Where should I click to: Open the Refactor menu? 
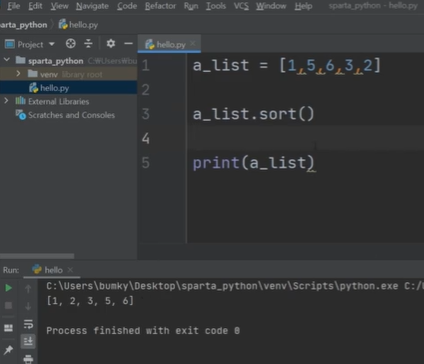click(160, 6)
